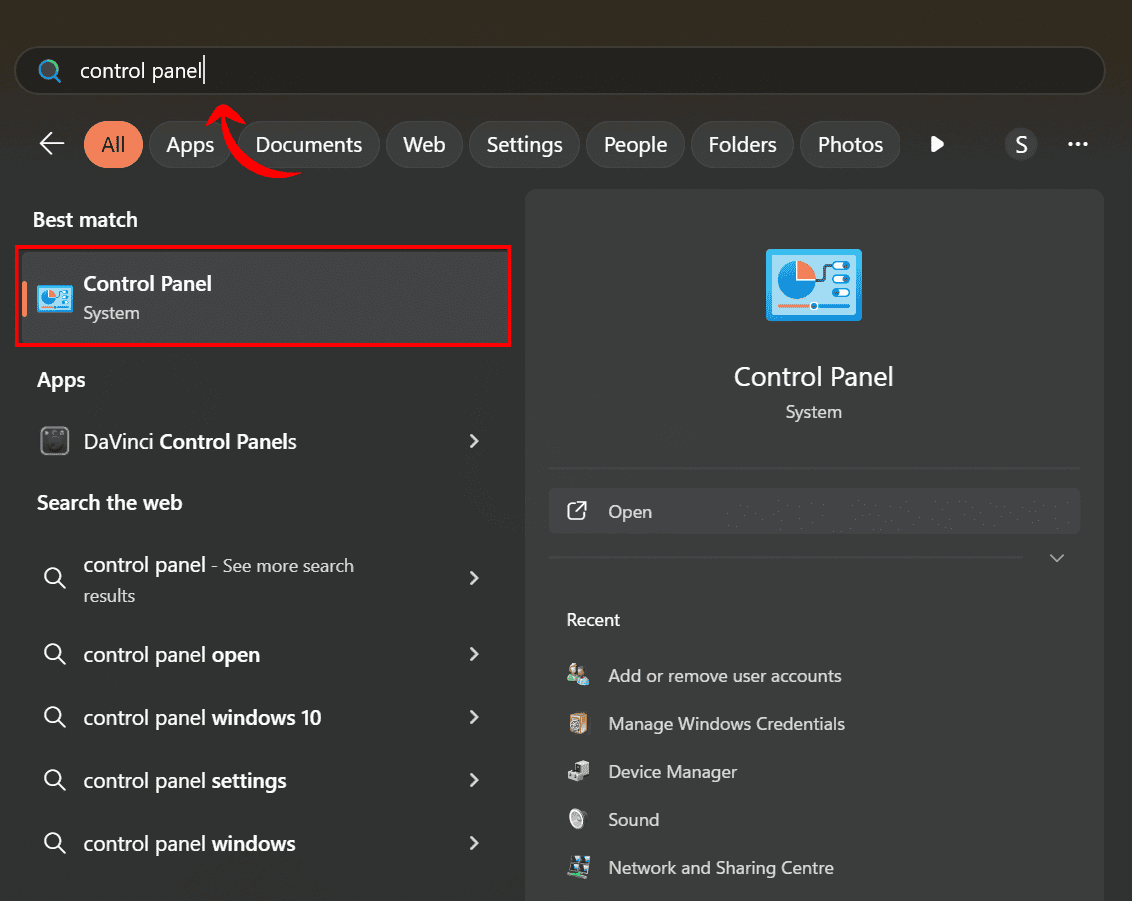Switch to the Photos filter tab
1132x901 pixels.
850,144
